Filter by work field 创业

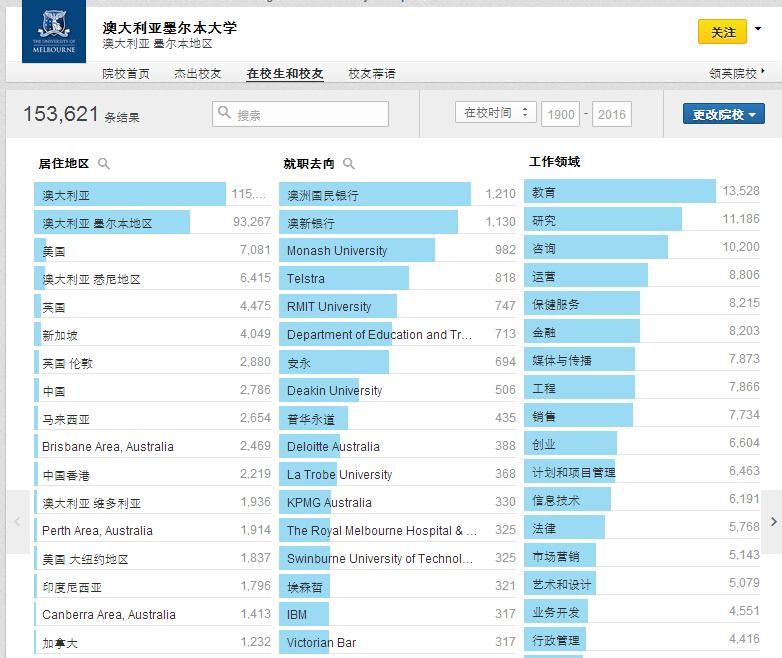642,443
